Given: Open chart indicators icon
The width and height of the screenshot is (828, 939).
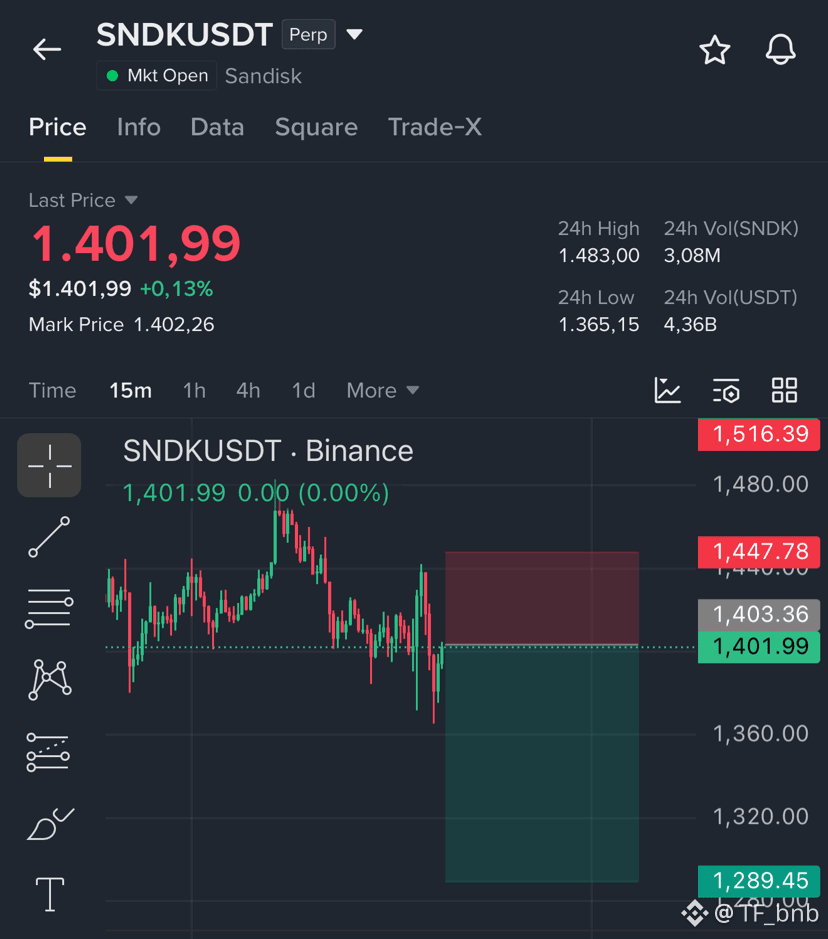Looking at the screenshot, I should (x=668, y=390).
